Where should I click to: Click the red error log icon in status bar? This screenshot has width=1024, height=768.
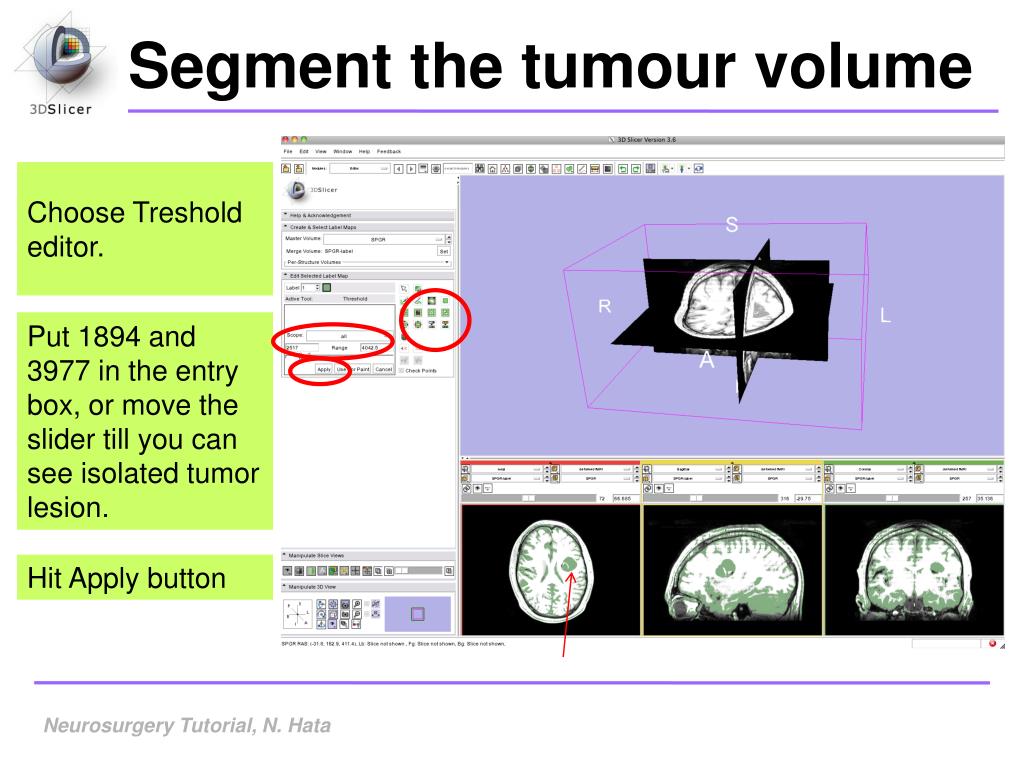[x=992, y=643]
